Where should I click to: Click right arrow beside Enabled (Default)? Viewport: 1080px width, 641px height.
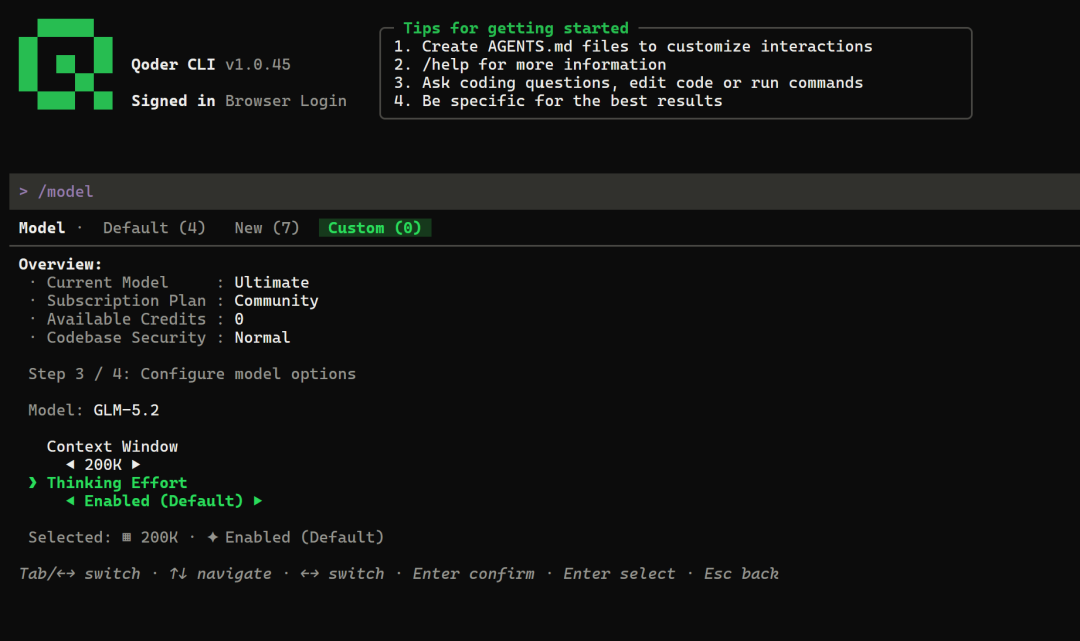click(x=258, y=501)
